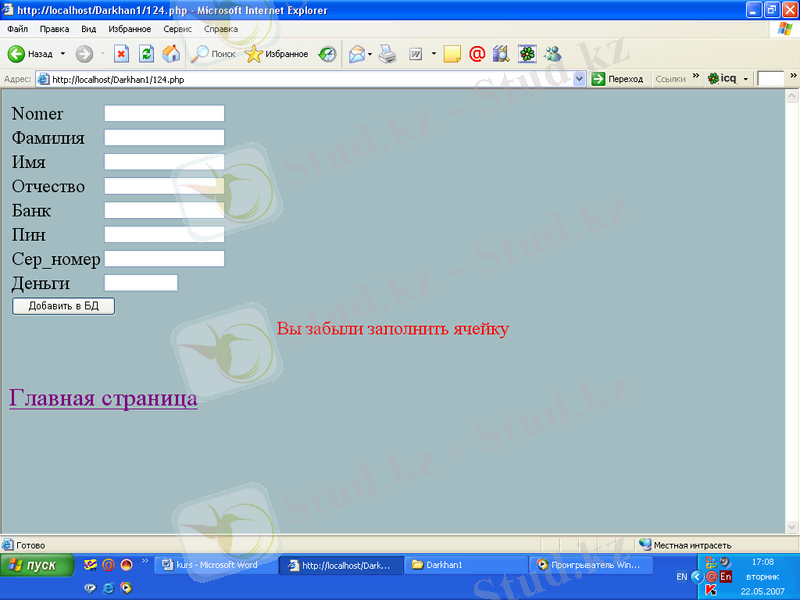The width and height of the screenshot is (800, 600).
Task: Open the Файл menu
Action: click(18, 29)
